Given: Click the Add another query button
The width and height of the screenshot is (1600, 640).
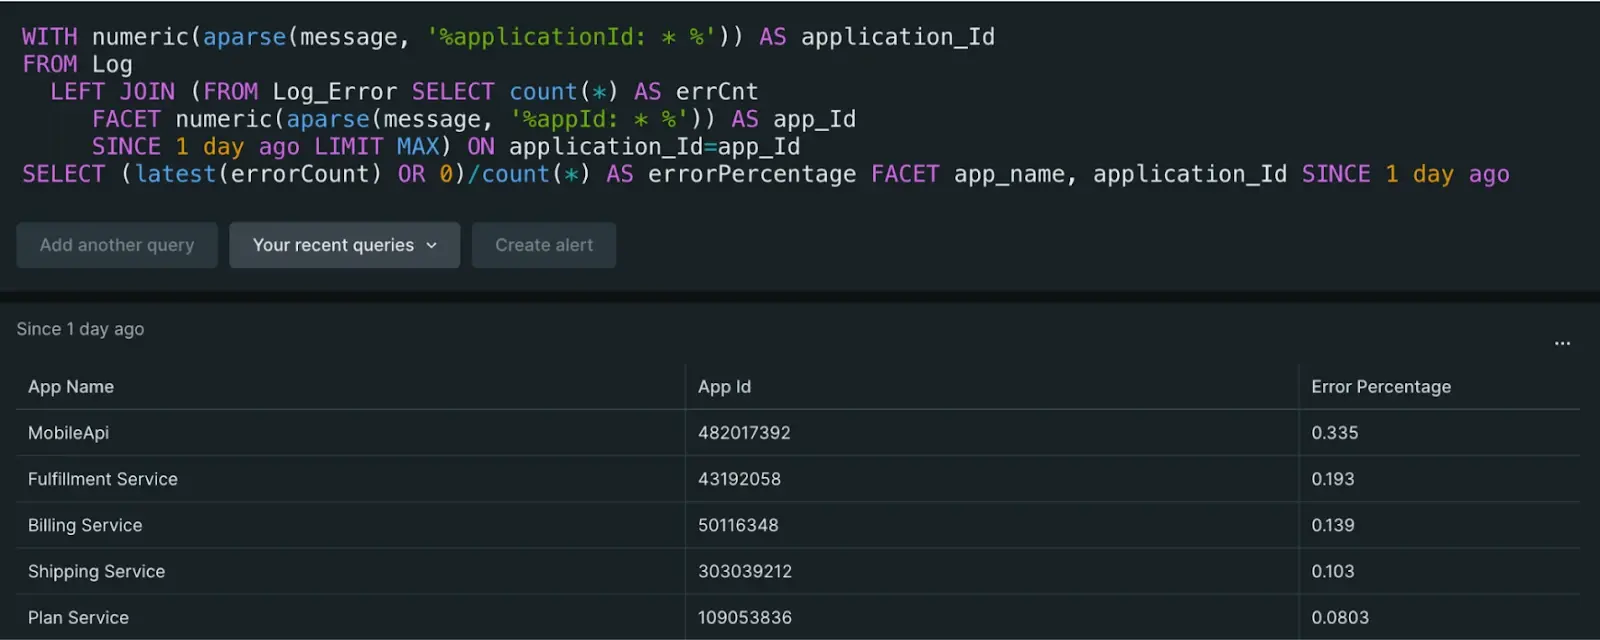Looking at the screenshot, I should (117, 245).
